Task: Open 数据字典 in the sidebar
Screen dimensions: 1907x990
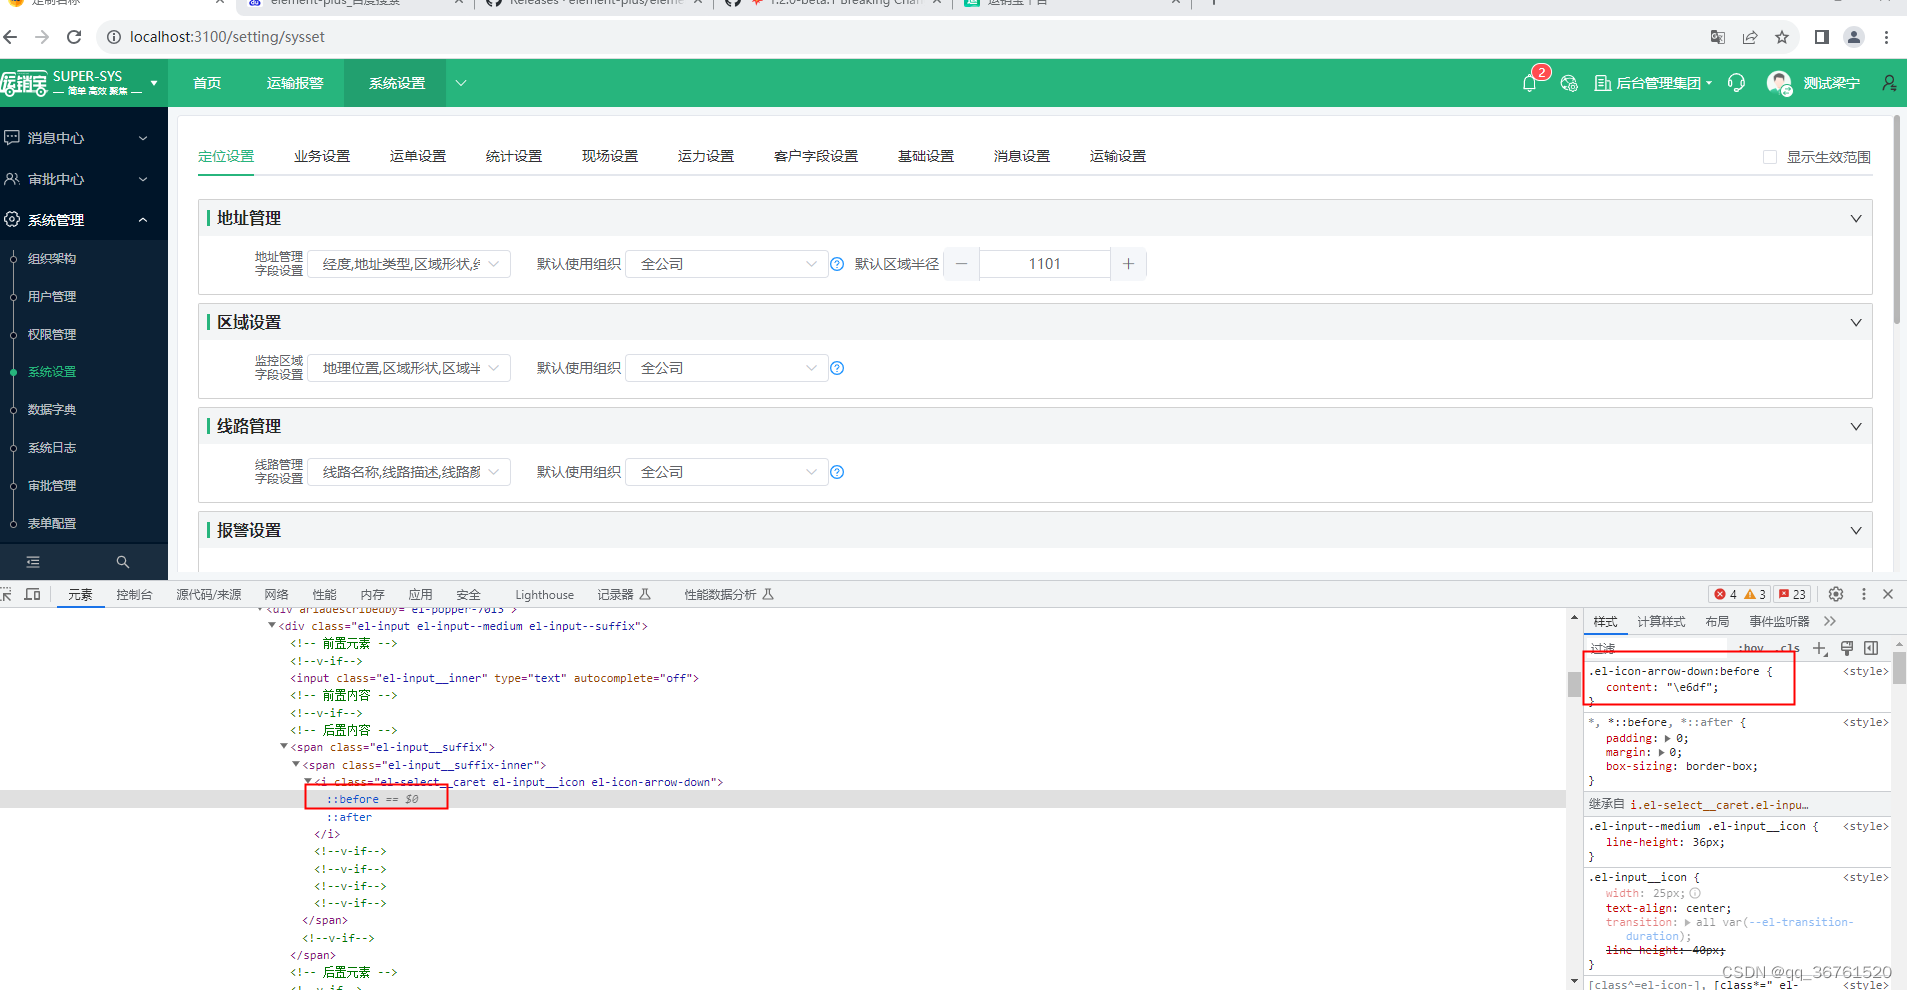Action: pyautogui.click(x=52, y=409)
